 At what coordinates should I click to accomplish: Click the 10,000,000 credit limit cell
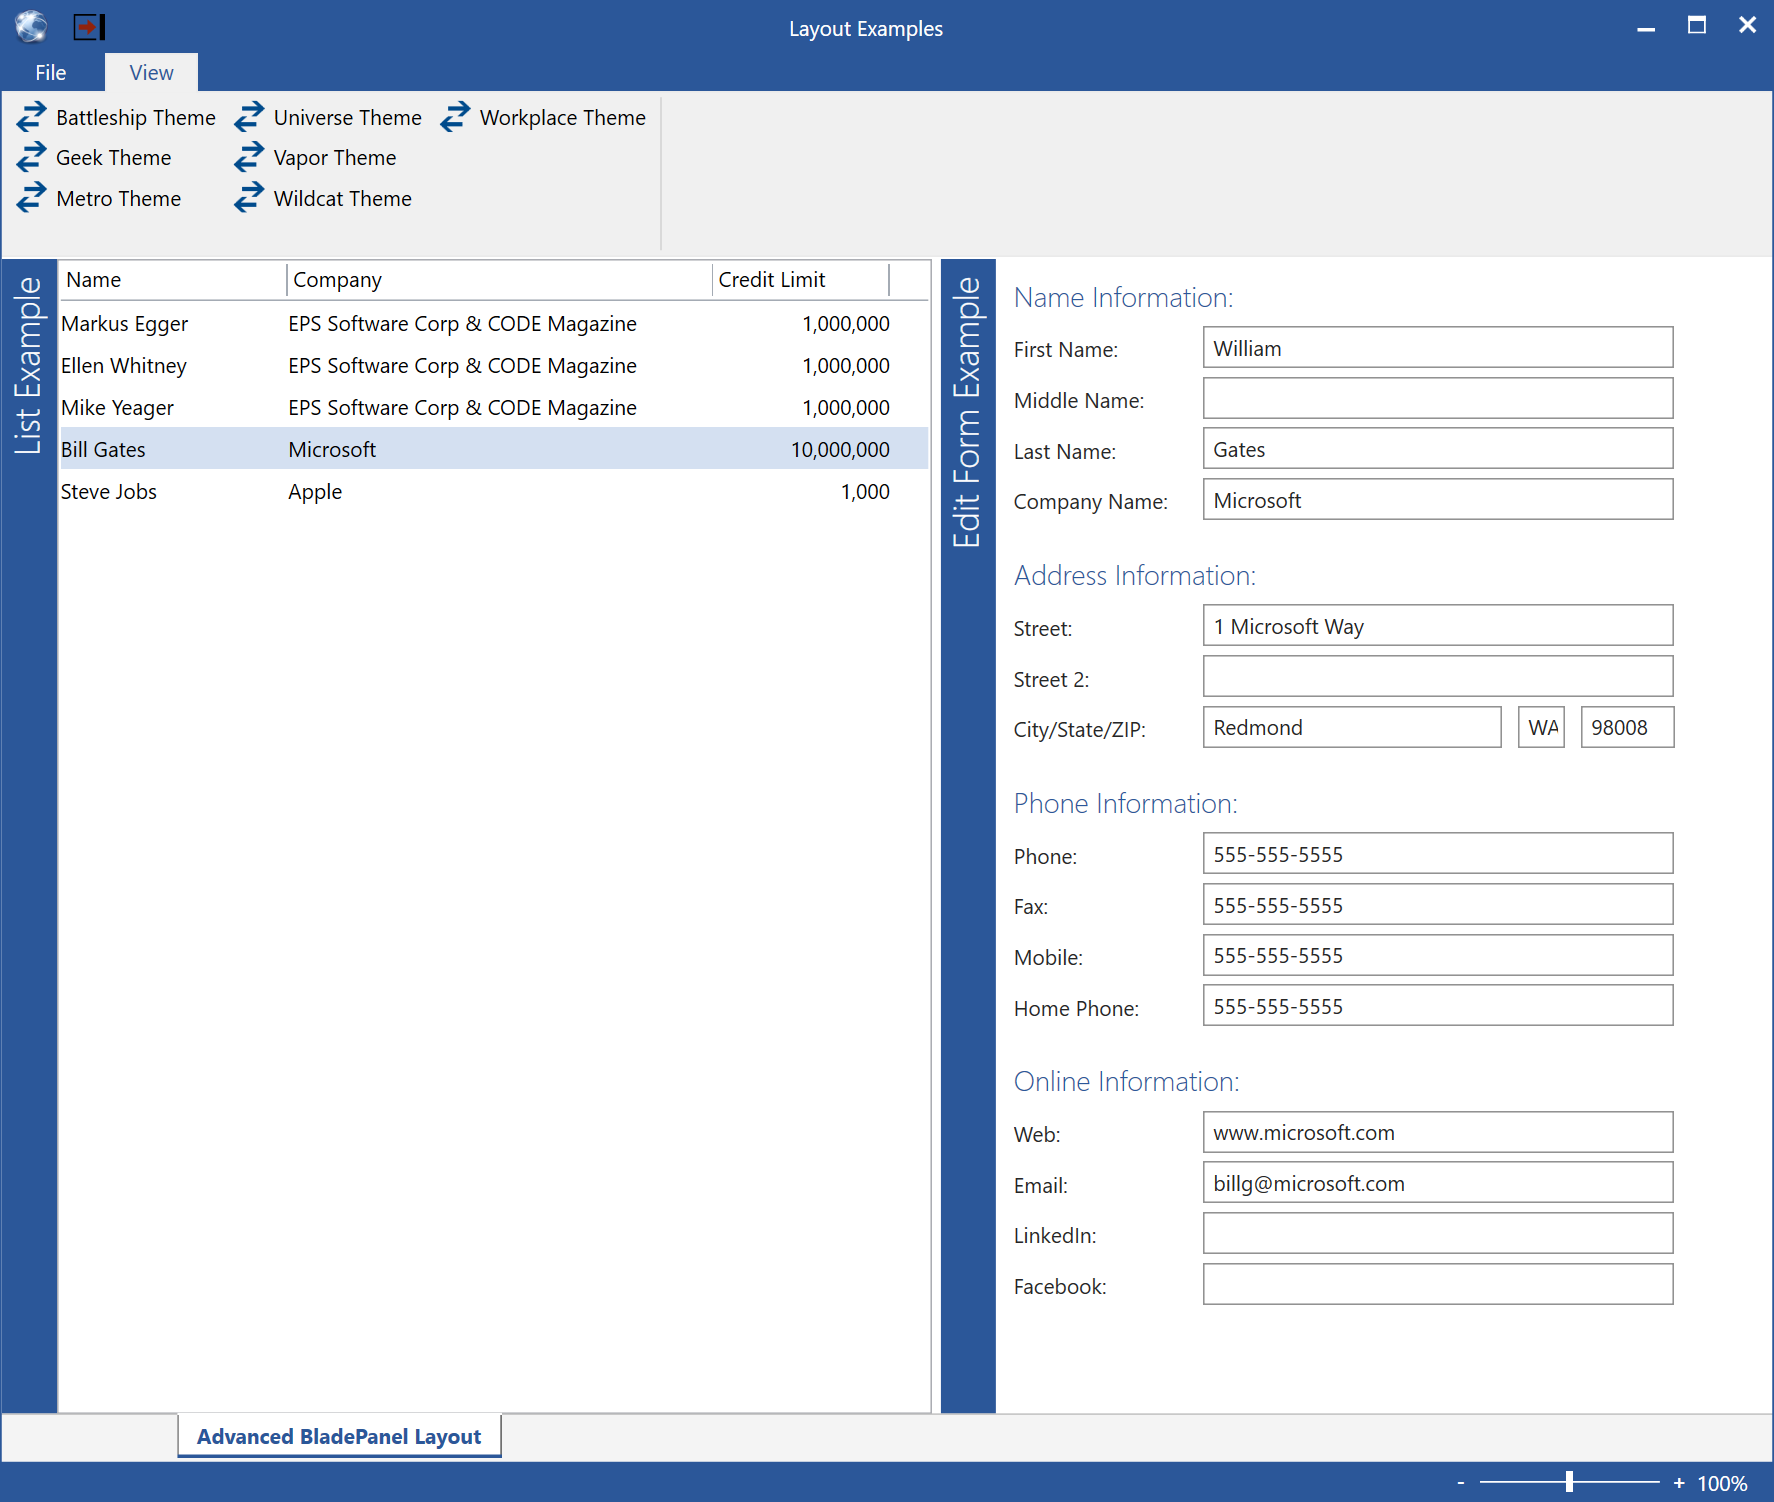(x=840, y=450)
